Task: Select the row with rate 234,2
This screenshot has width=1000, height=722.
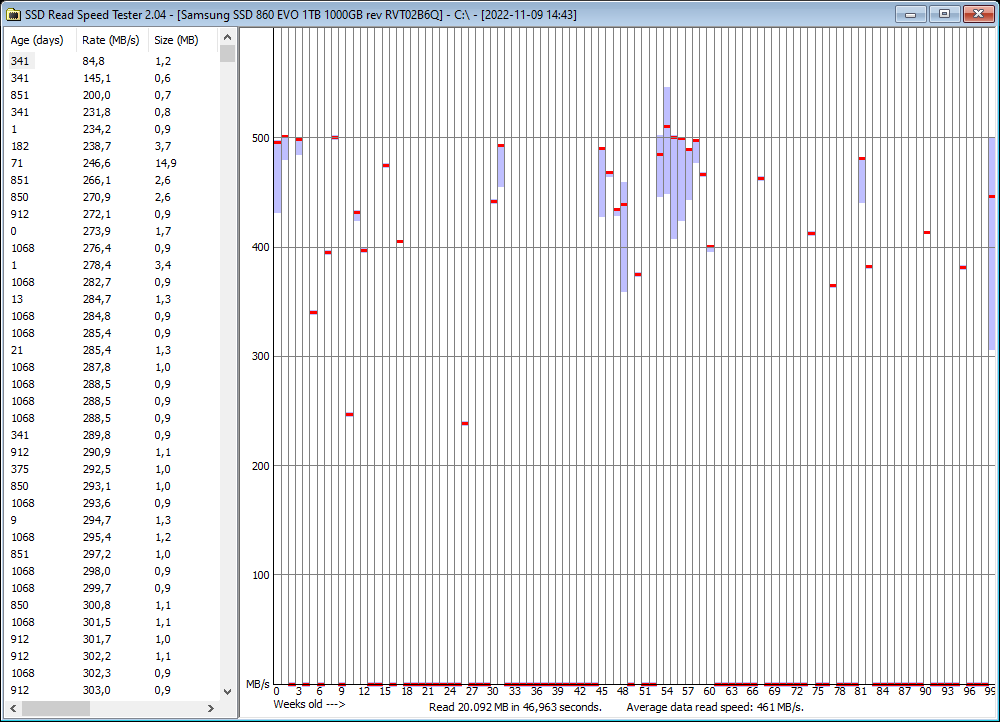Action: pyautogui.click(x=112, y=129)
